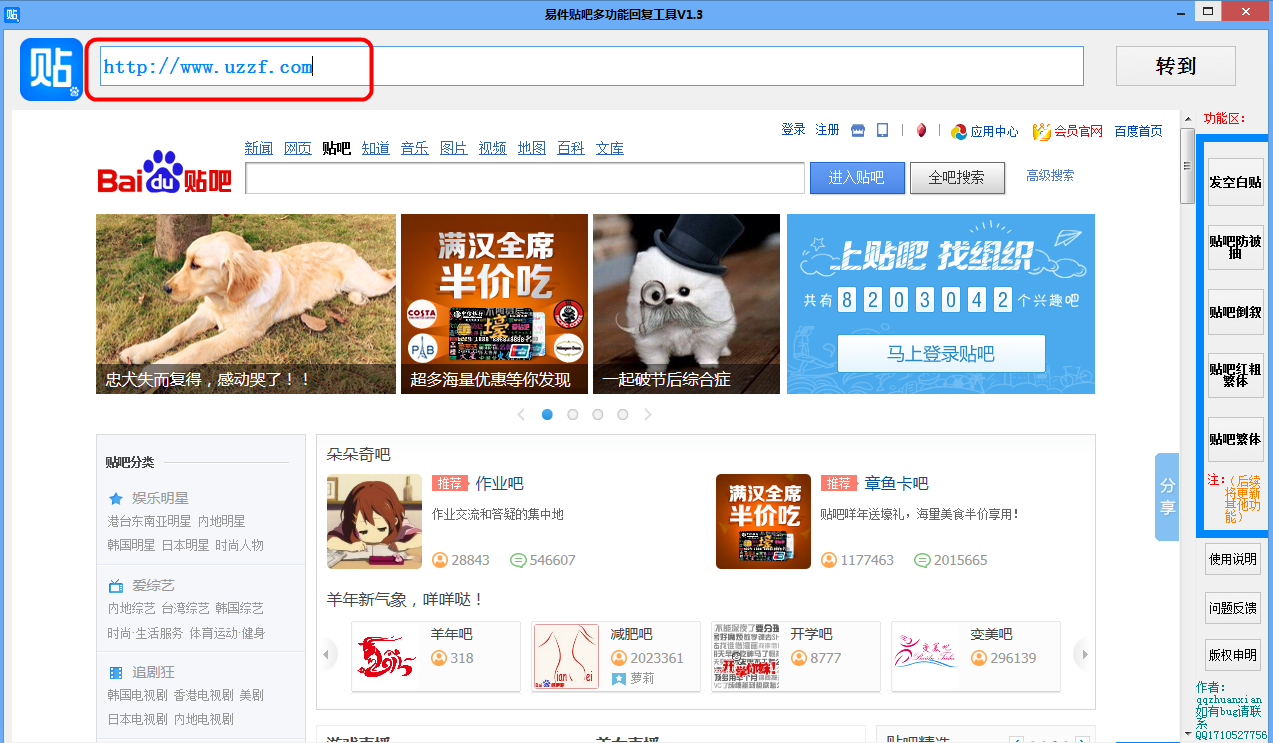
Task: Open the 变美吧 card
Action: coord(976,656)
